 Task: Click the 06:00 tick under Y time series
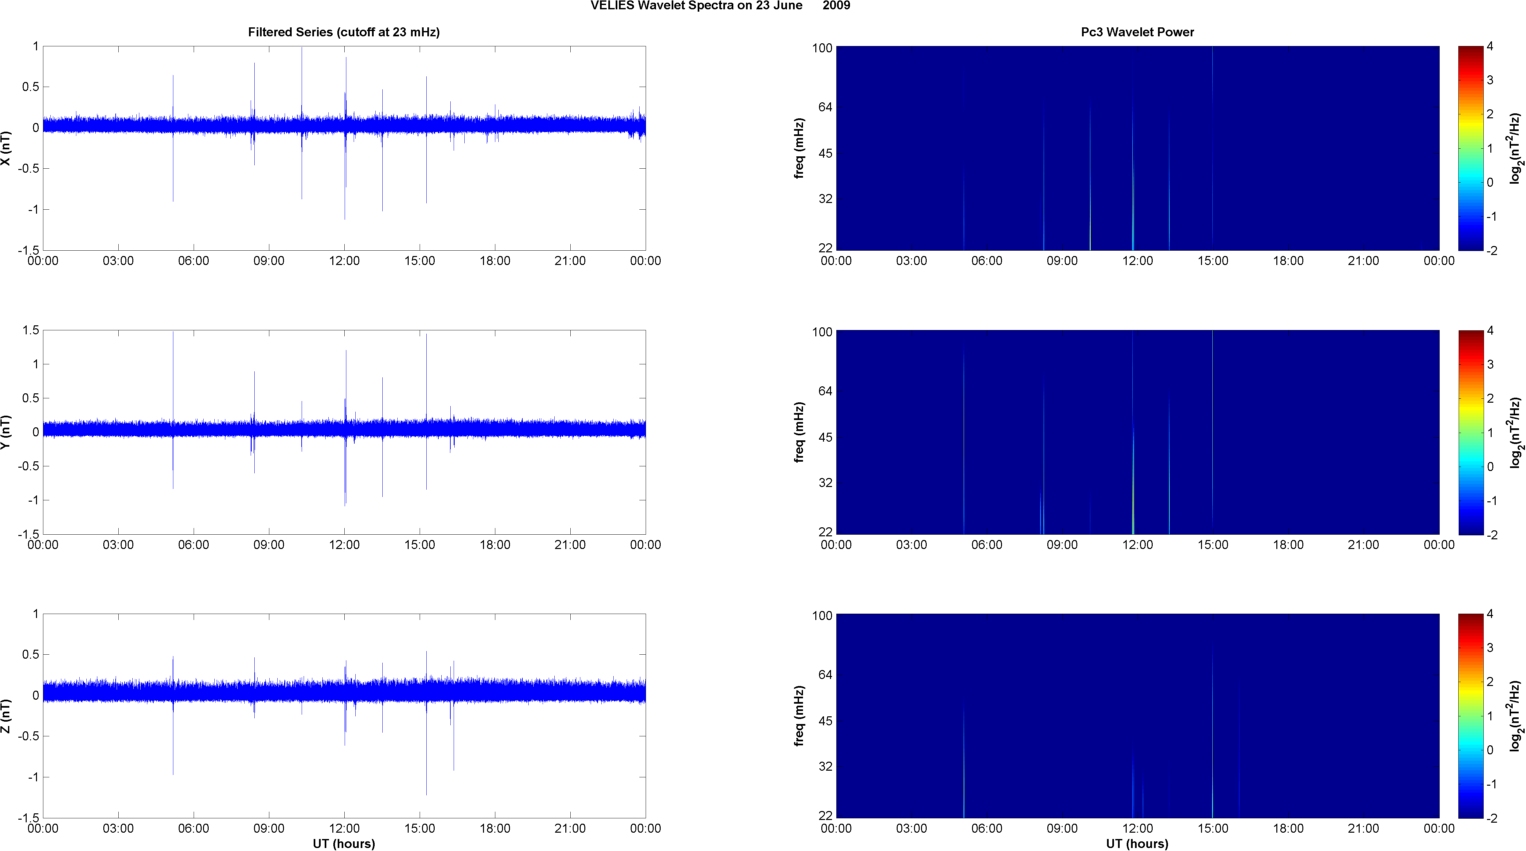(193, 545)
